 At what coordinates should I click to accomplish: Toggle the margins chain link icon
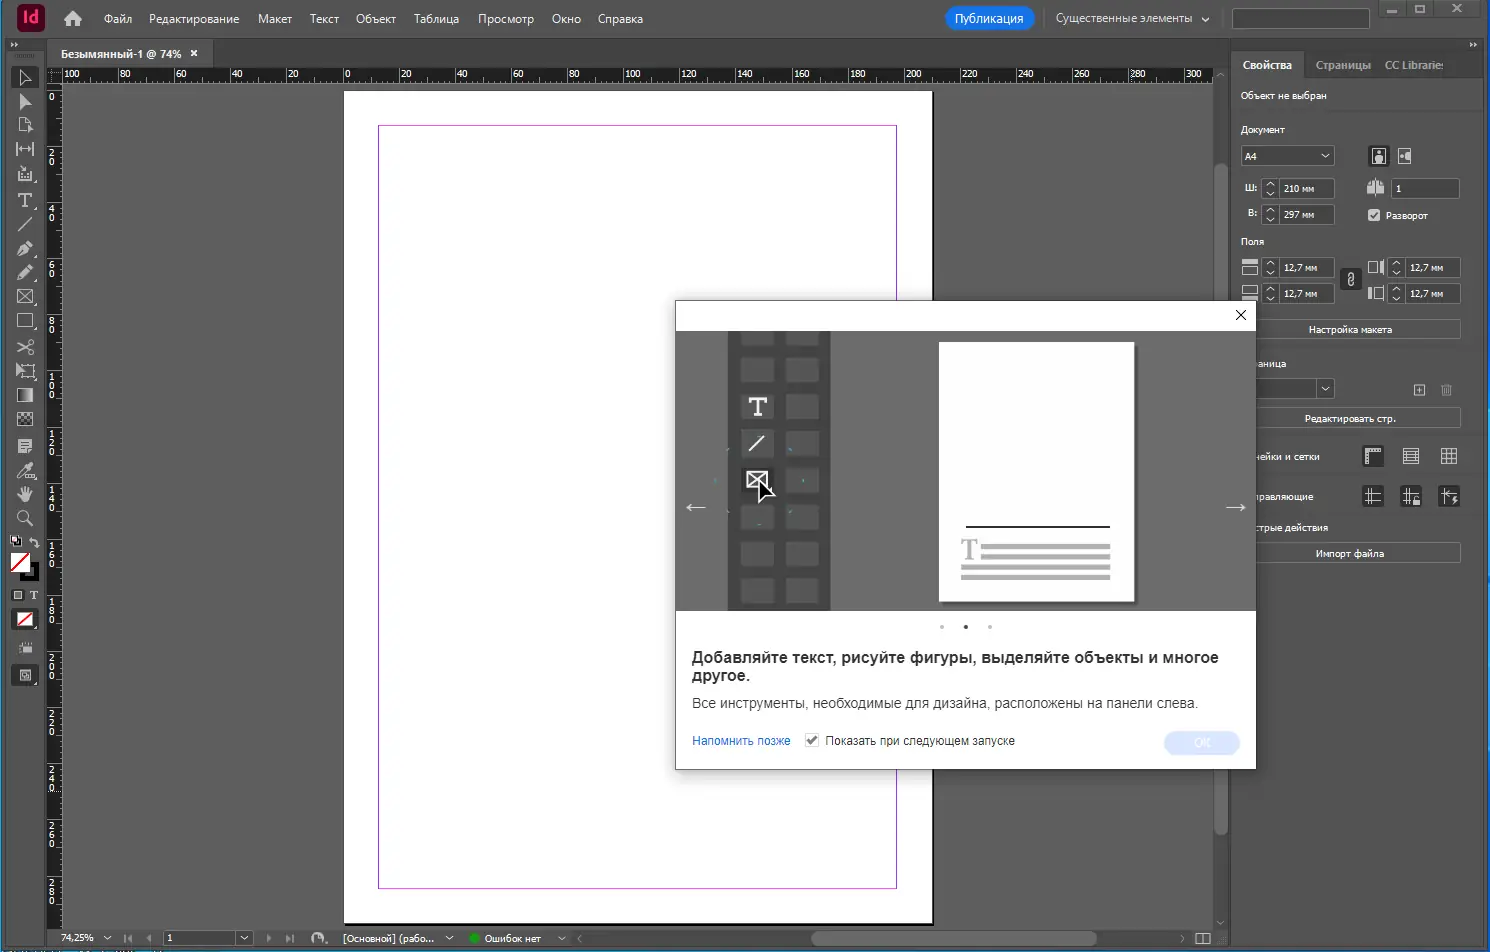[x=1350, y=280]
